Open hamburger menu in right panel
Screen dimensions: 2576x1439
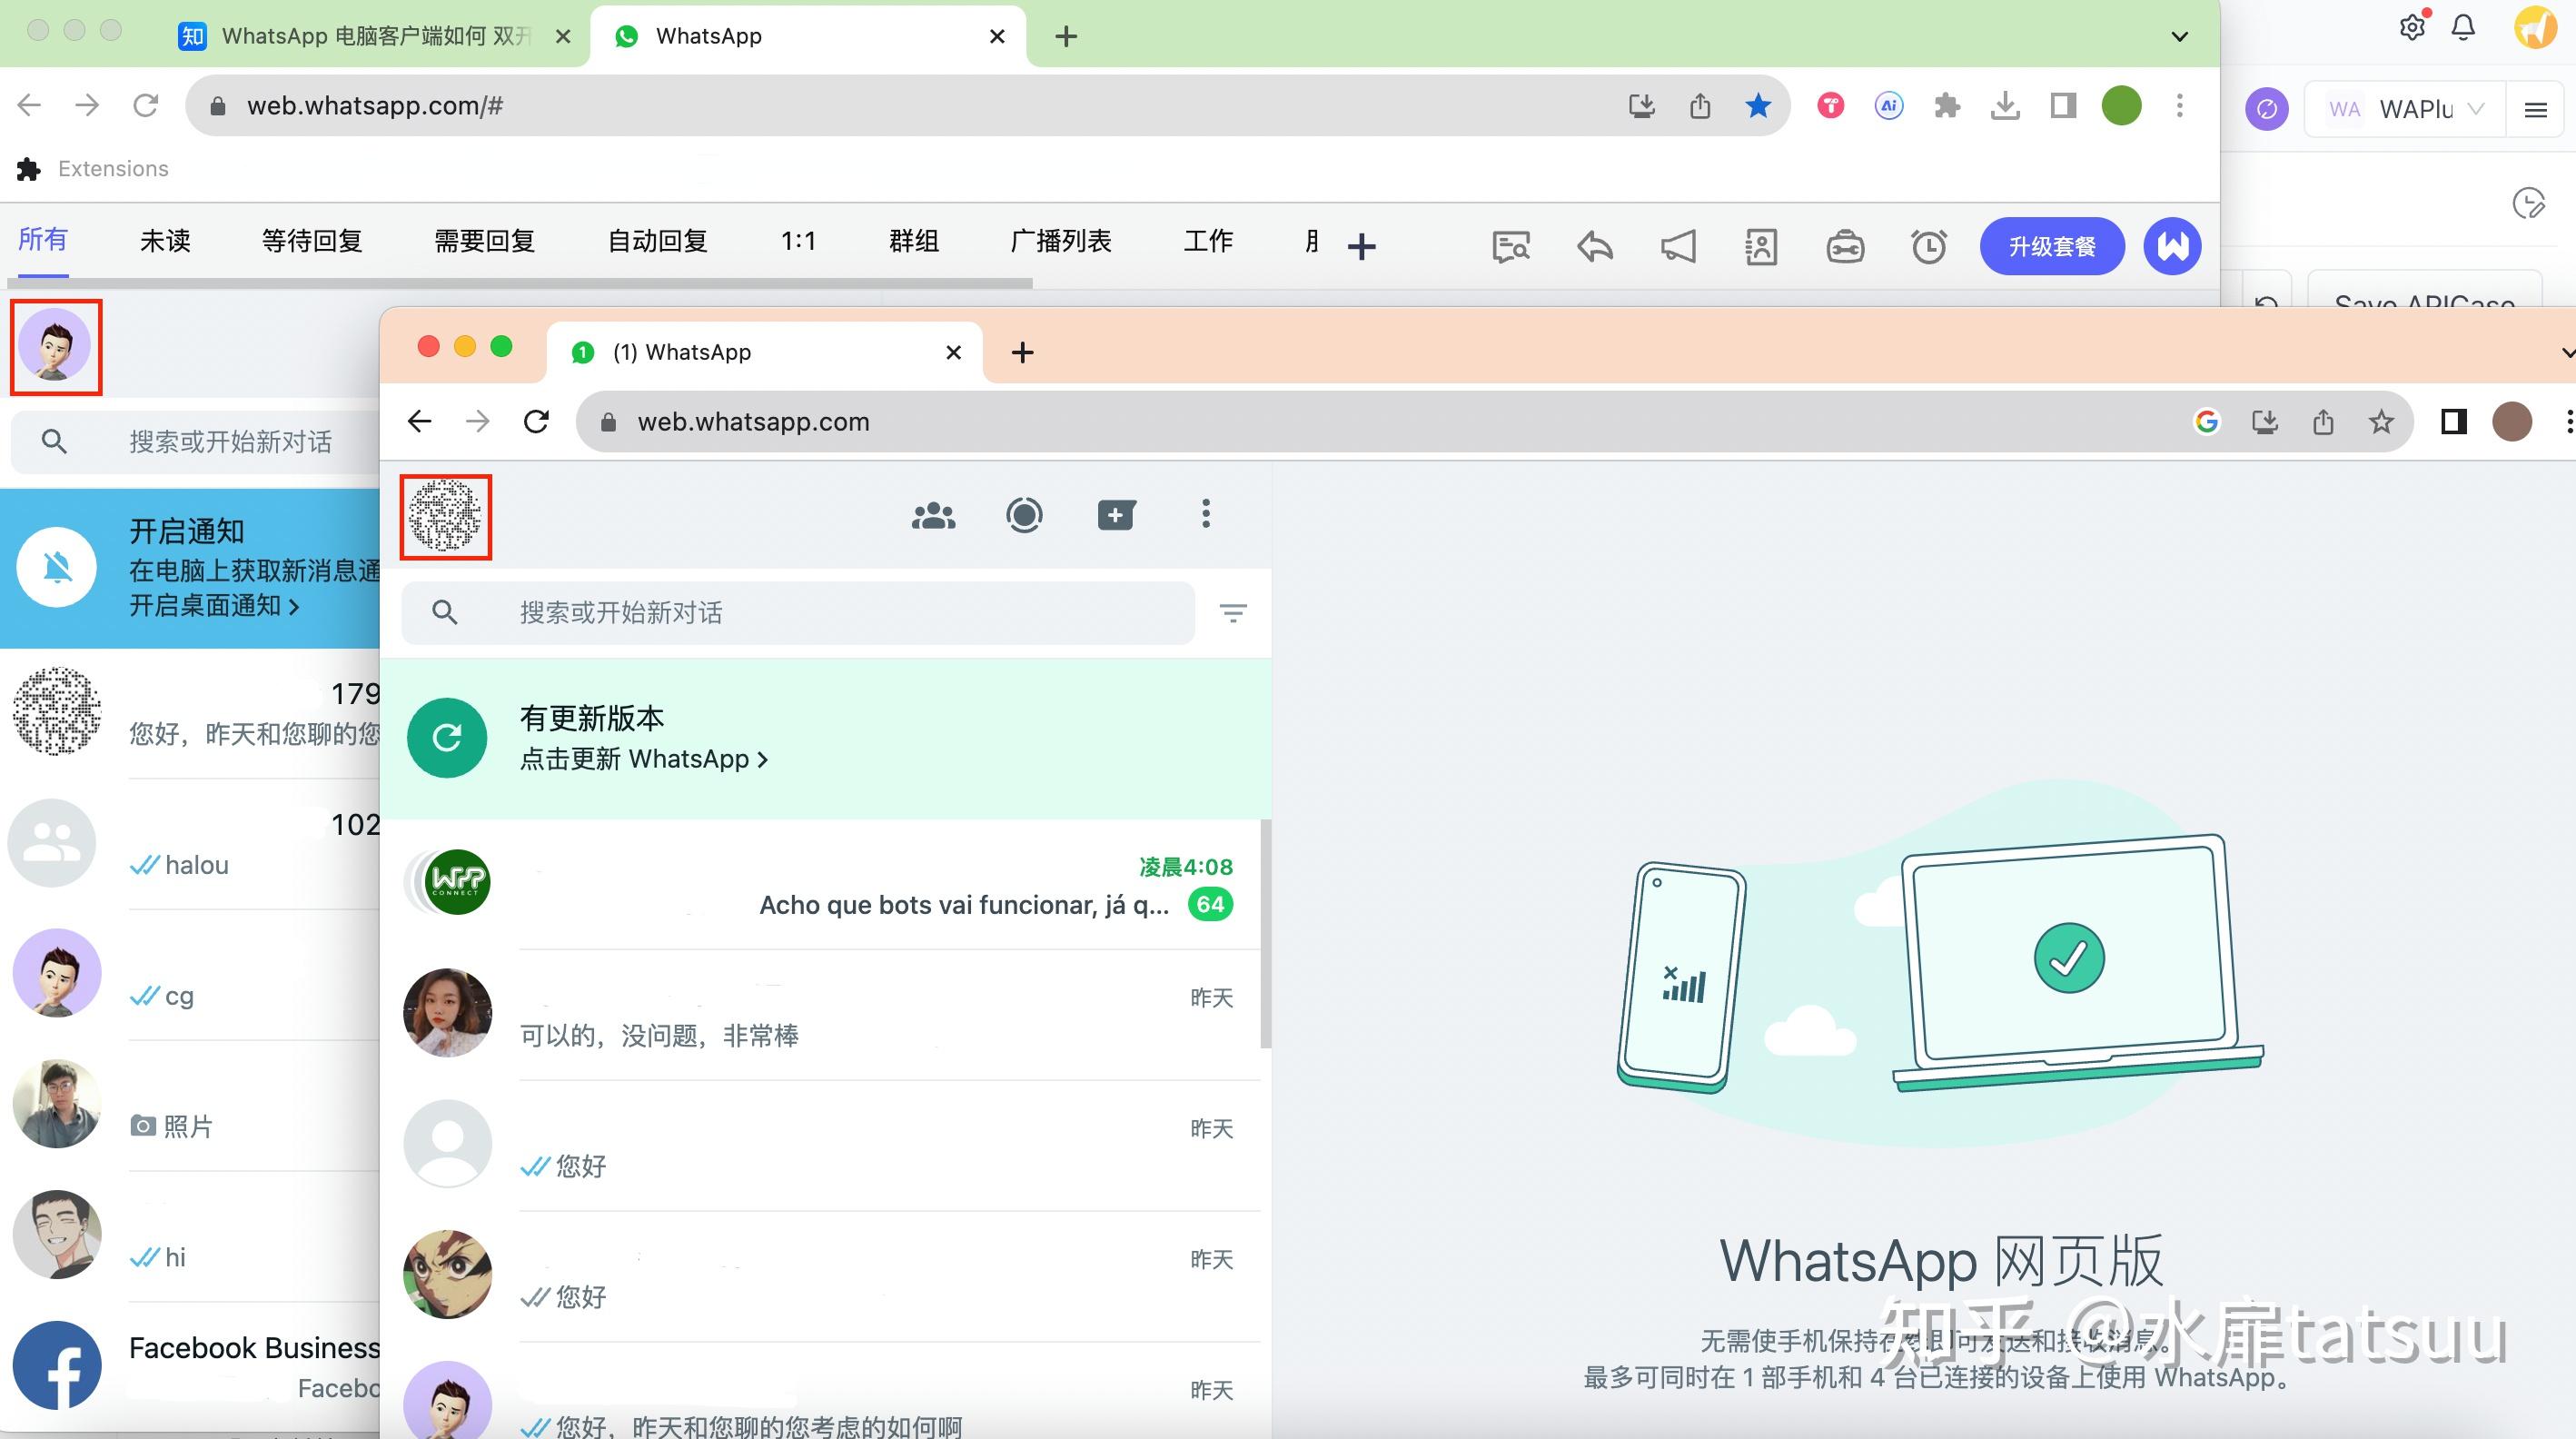2535,110
